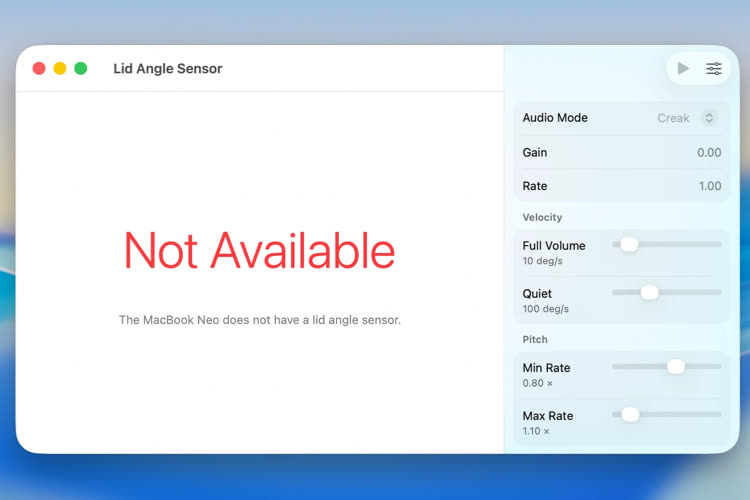Click the red Not Available text
Screen dimensions: 750x500
(259, 251)
